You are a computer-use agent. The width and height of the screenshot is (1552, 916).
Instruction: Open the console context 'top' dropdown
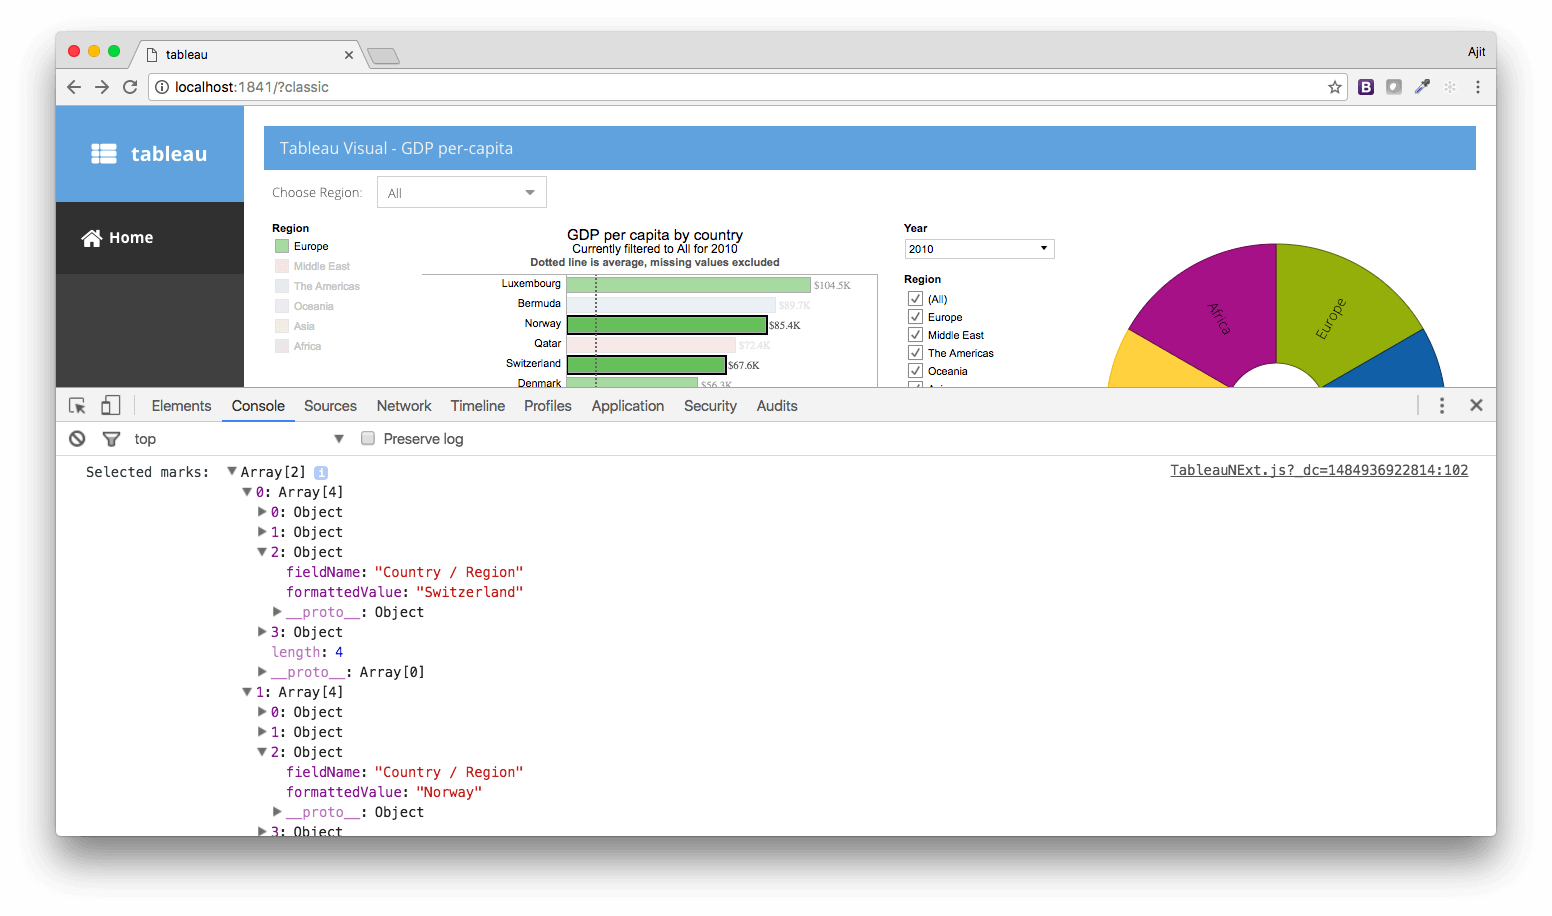pos(238,439)
